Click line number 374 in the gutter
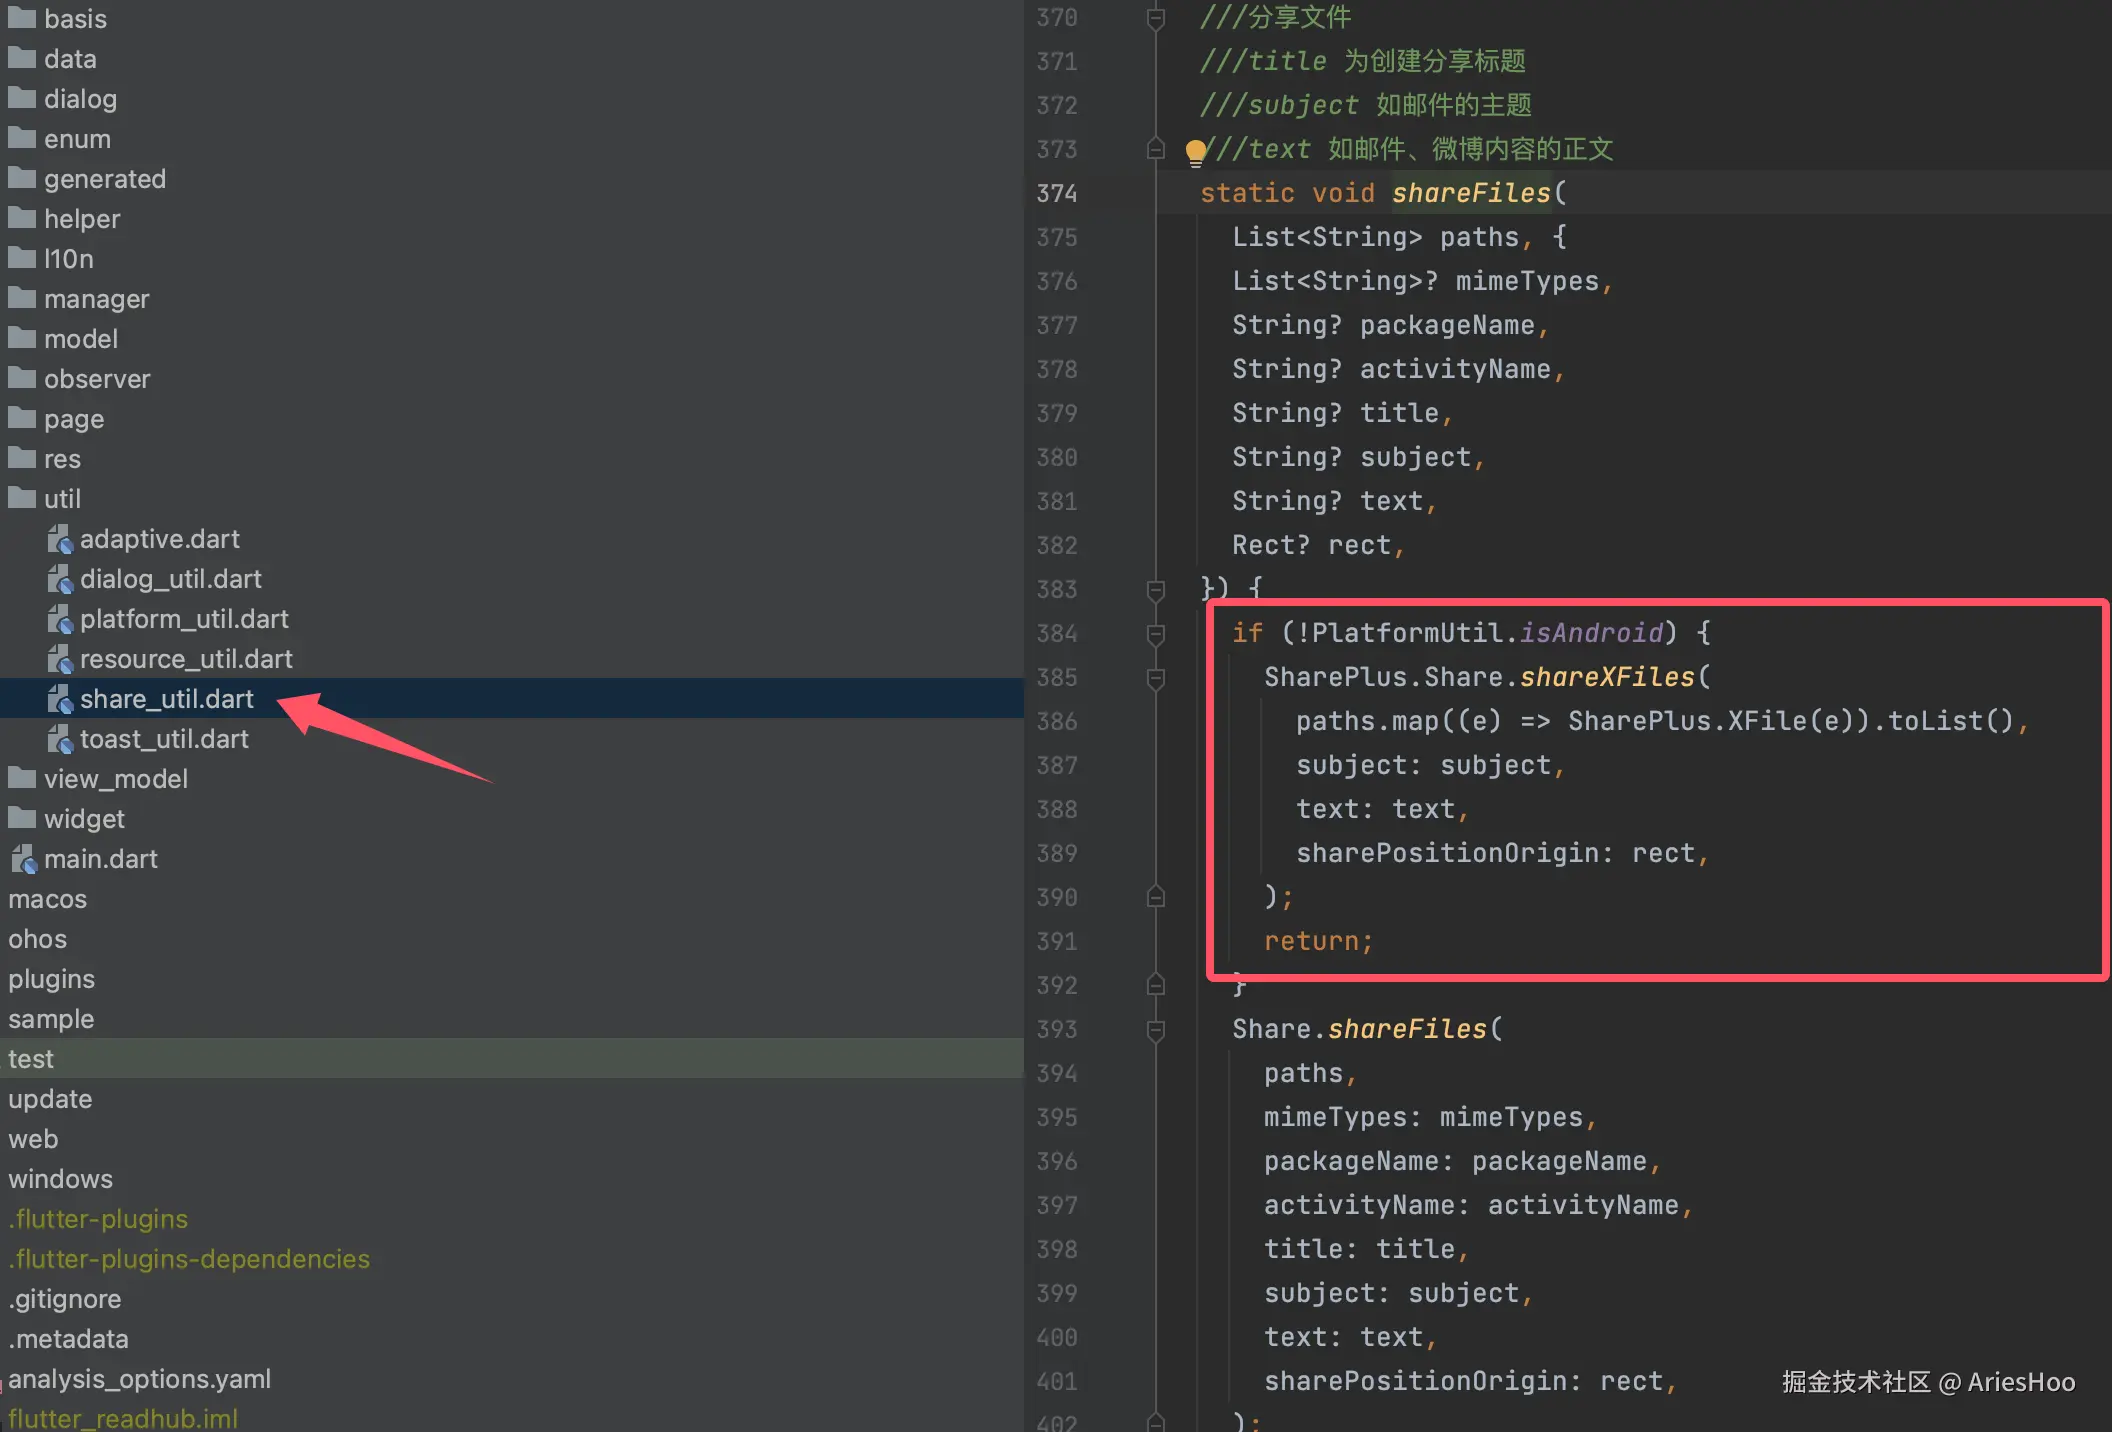 point(1057,193)
